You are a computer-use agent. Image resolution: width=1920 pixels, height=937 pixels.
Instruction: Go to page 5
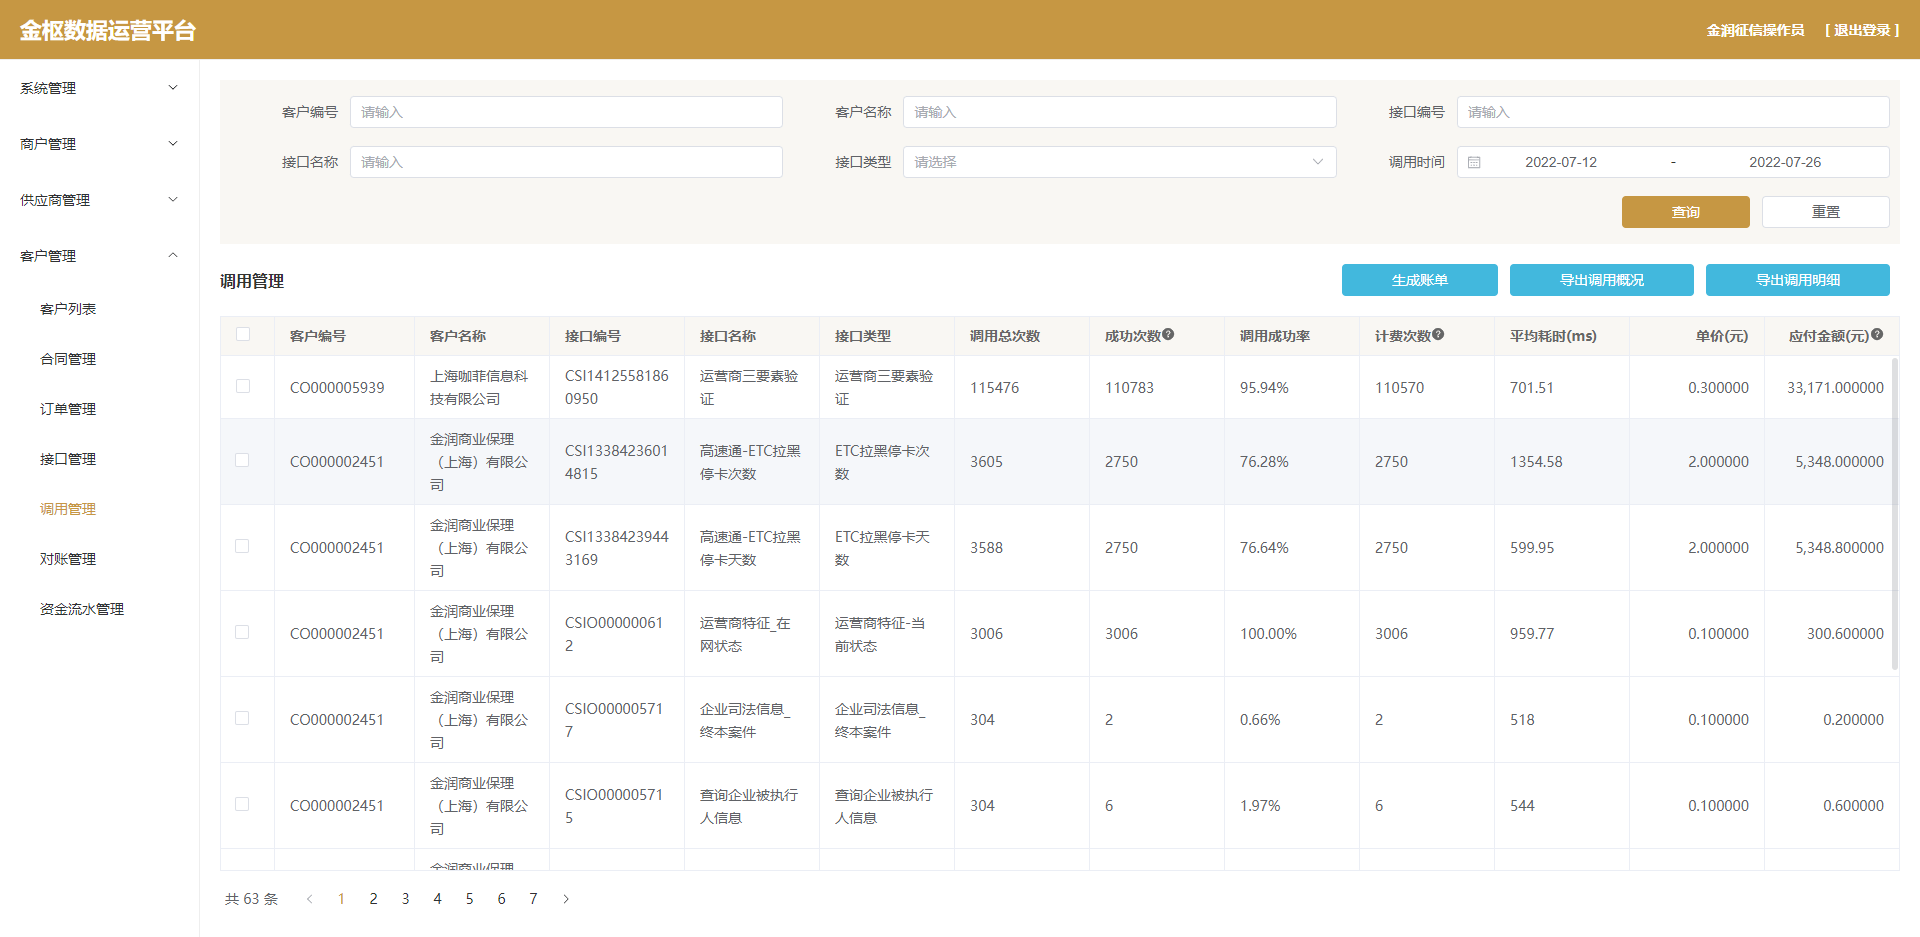pyautogui.click(x=469, y=899)
